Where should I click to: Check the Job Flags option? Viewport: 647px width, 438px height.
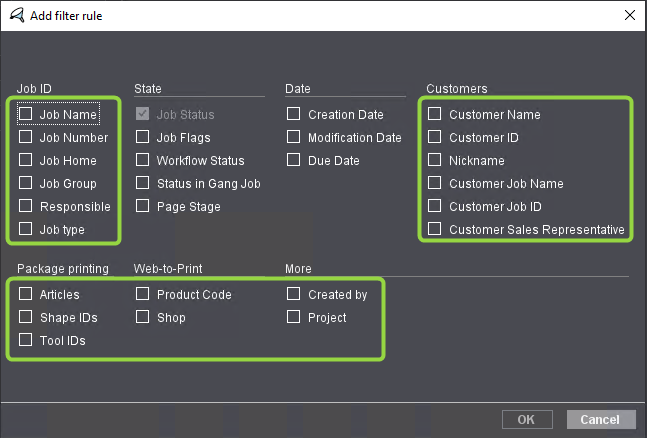pos(143,137)
